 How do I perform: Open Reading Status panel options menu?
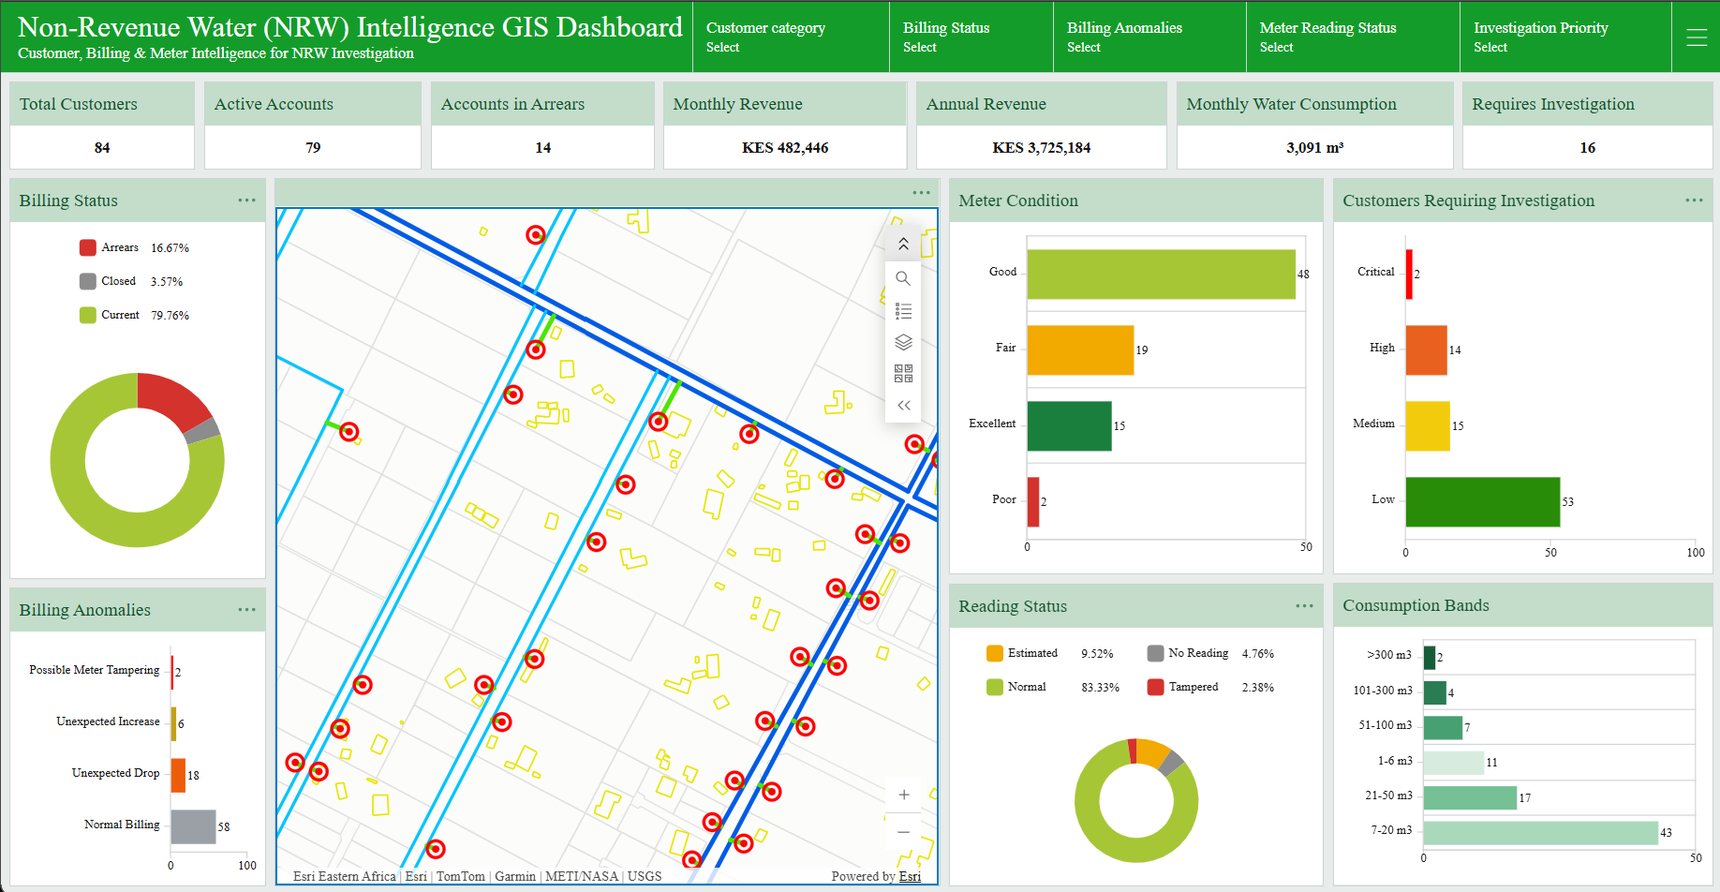tap(1305, 606)
